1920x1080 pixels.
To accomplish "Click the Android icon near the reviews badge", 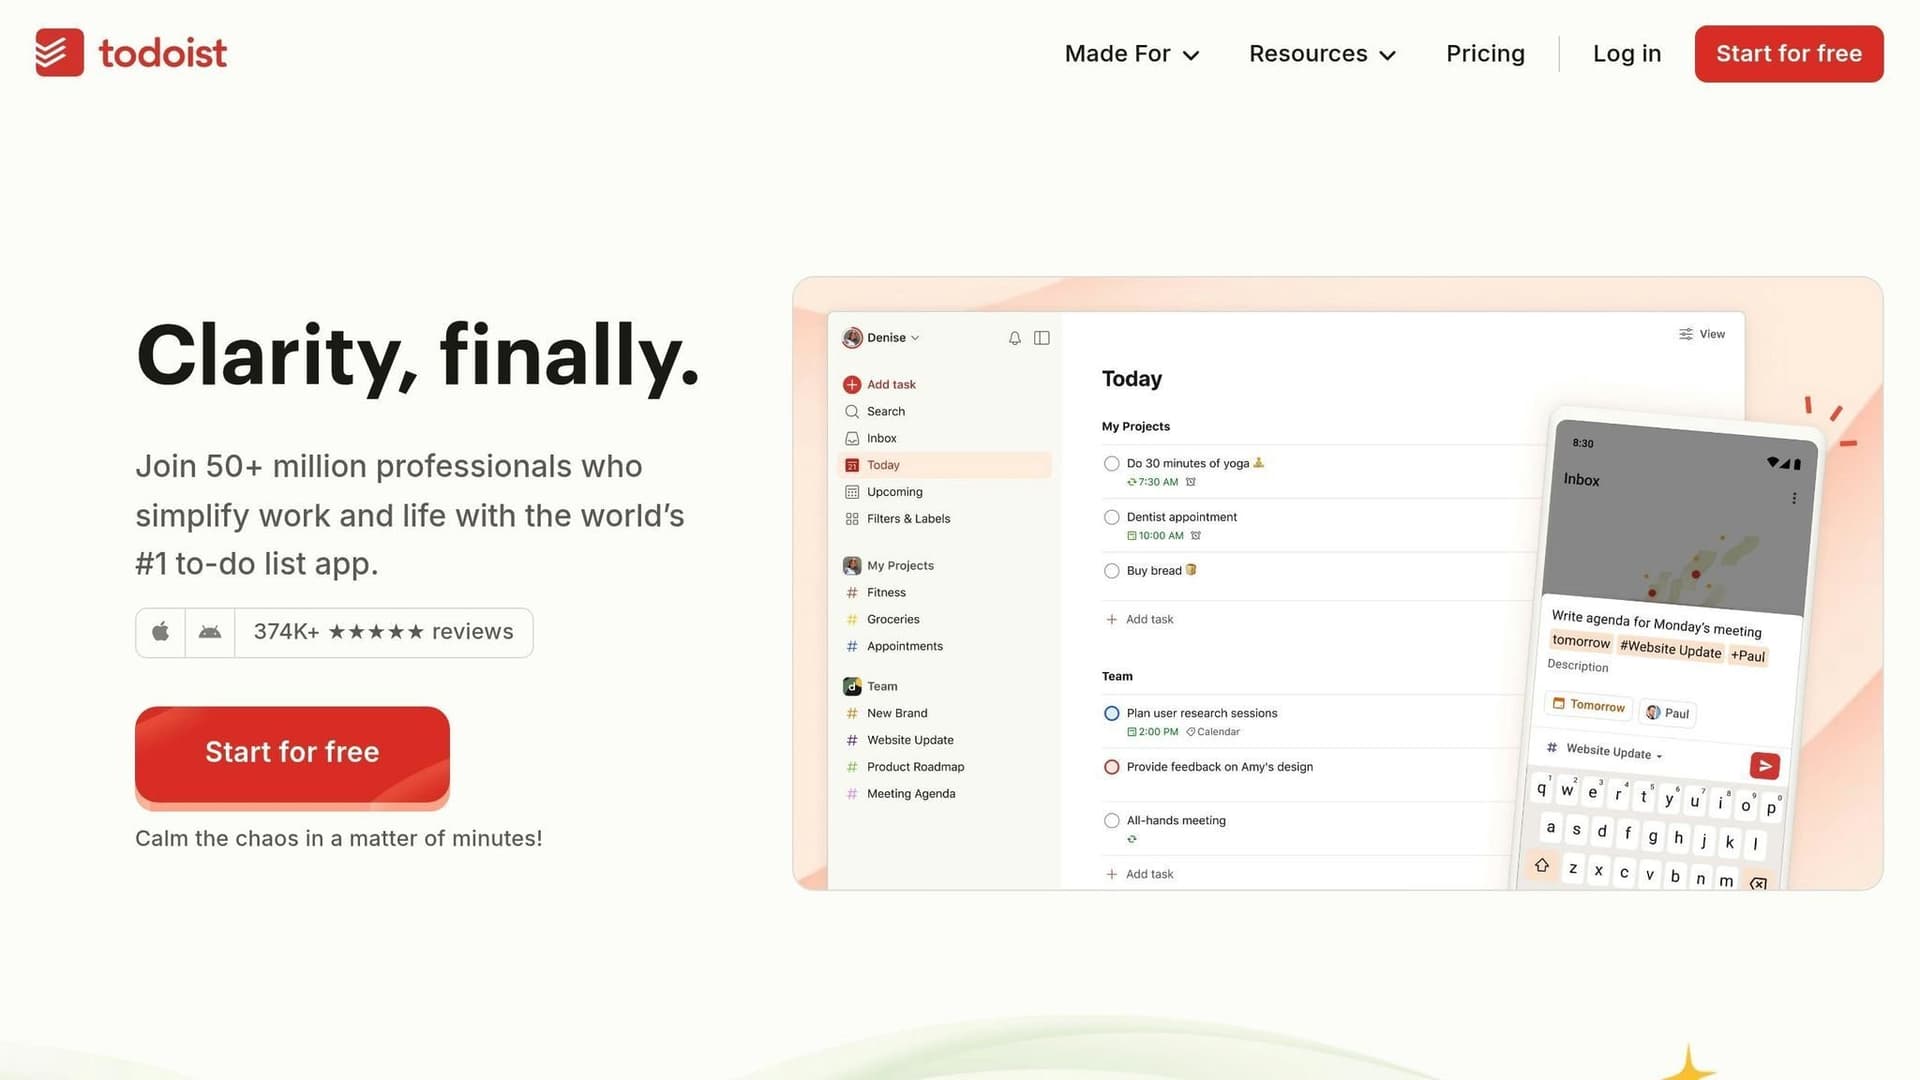I will [209, 632].
